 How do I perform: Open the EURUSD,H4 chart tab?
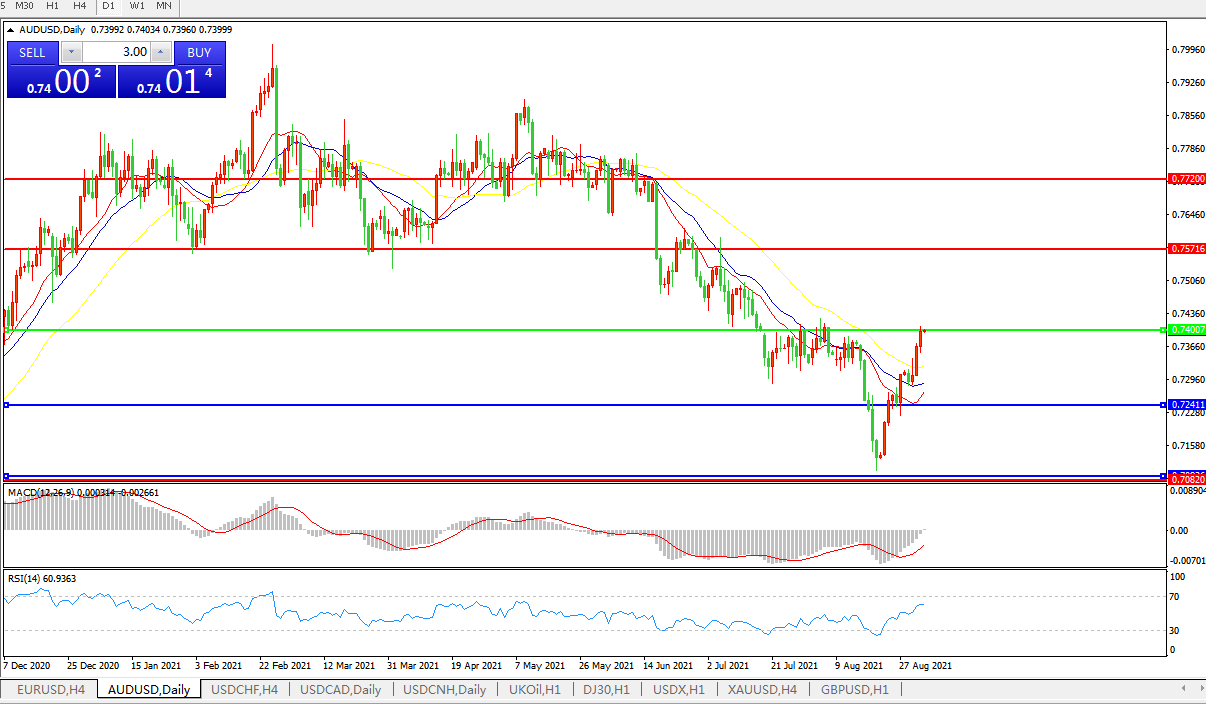50,689
